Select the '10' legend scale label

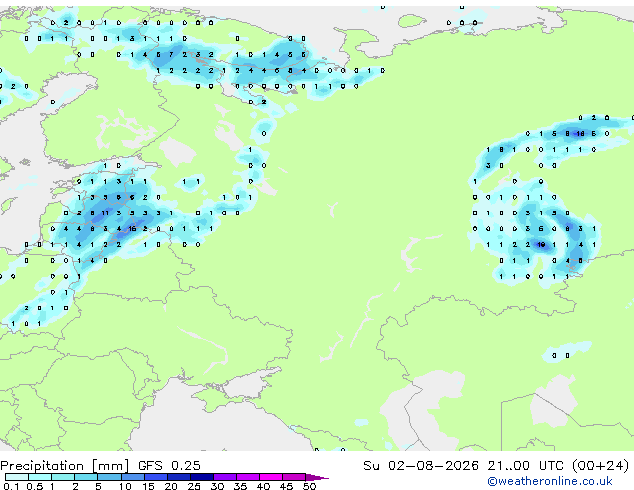125,486
